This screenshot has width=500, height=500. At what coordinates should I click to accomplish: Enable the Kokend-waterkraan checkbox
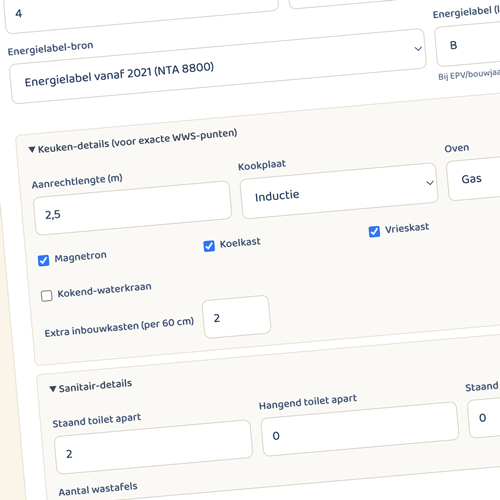47,296
